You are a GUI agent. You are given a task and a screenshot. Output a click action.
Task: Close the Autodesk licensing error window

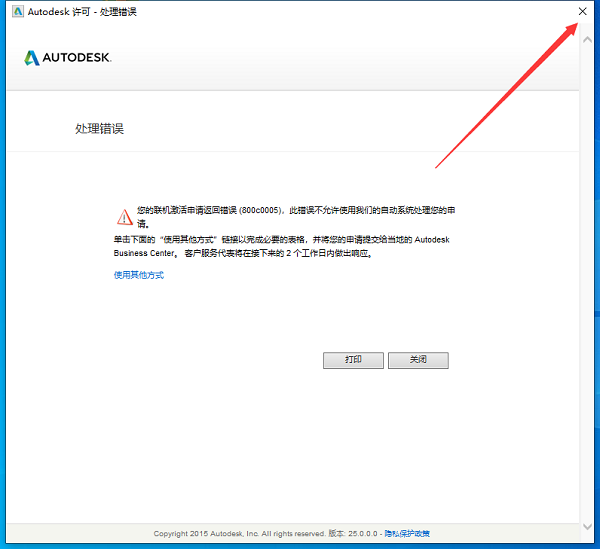coord(582,11)
